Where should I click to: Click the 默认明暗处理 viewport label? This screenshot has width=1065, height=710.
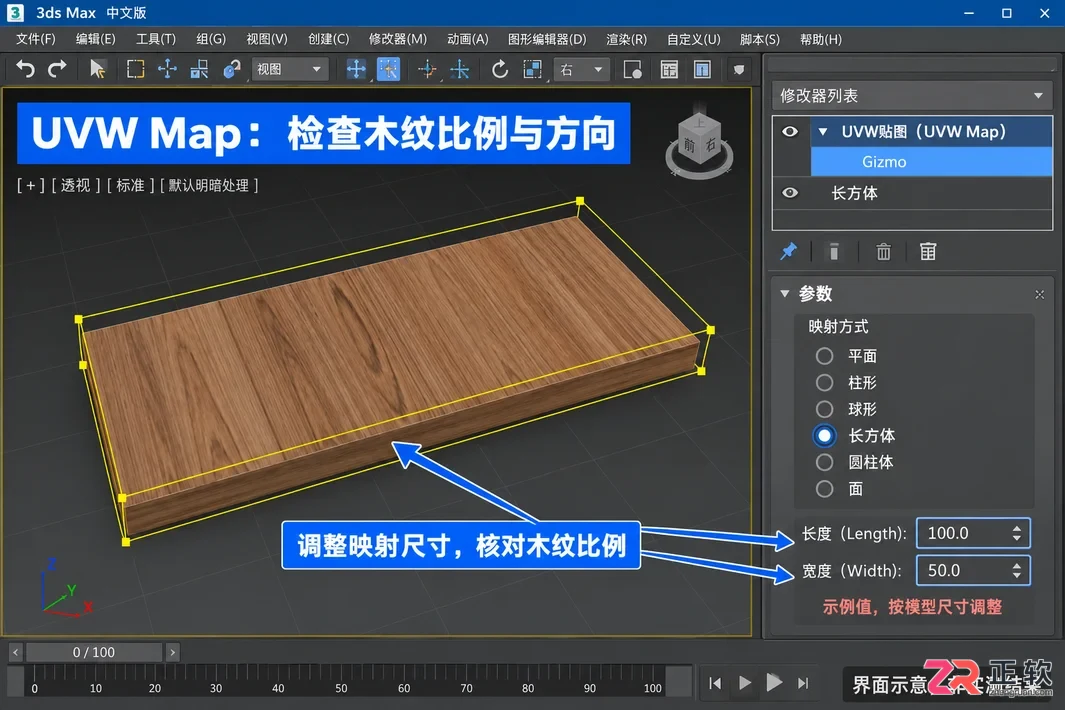pyautogui.click(x=209, y=185)
